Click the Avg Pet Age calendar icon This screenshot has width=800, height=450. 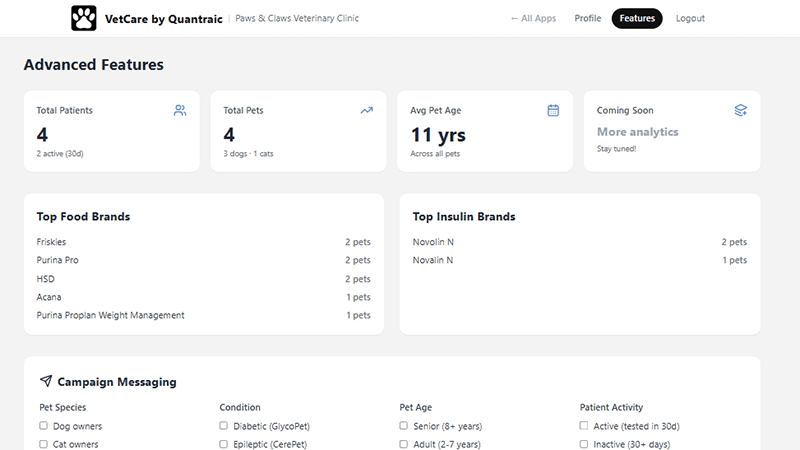click(x=553, y=110)
